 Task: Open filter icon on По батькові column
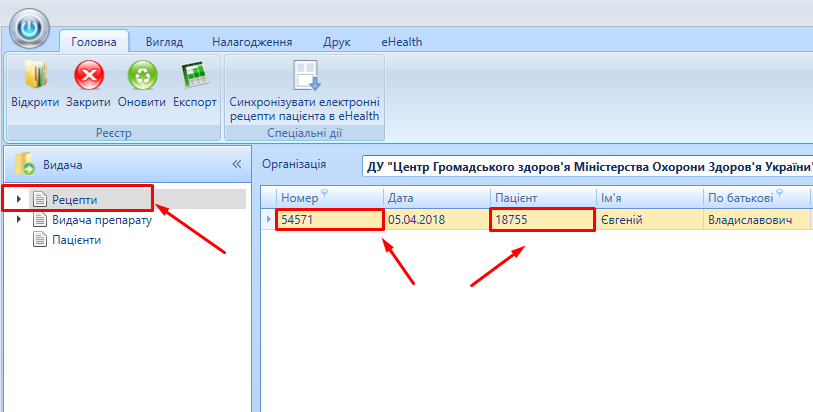[x=779, y=194]
